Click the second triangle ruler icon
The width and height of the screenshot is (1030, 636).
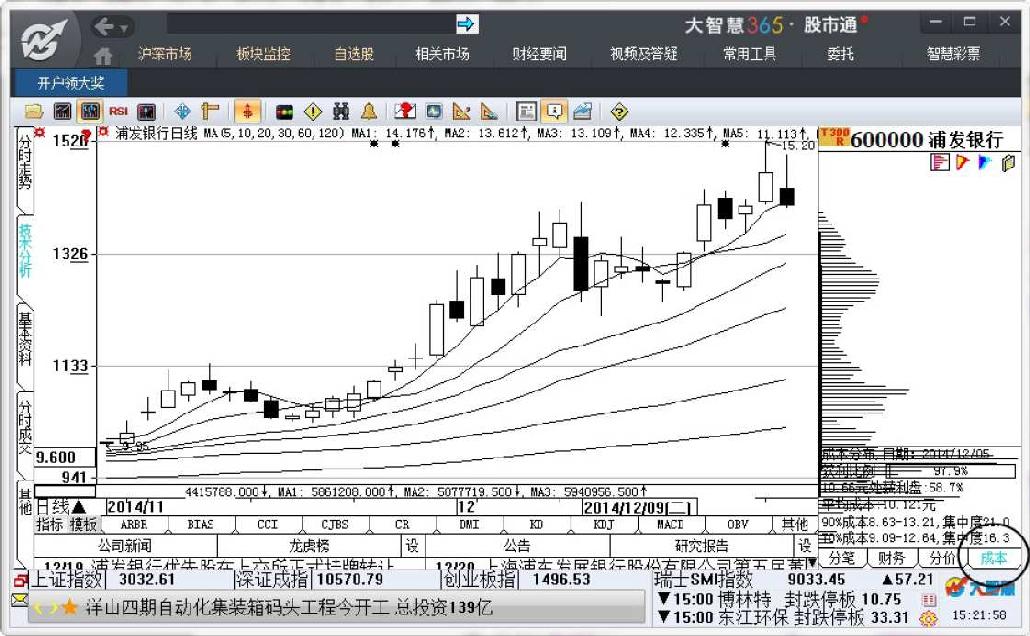(x=489, y=112)
